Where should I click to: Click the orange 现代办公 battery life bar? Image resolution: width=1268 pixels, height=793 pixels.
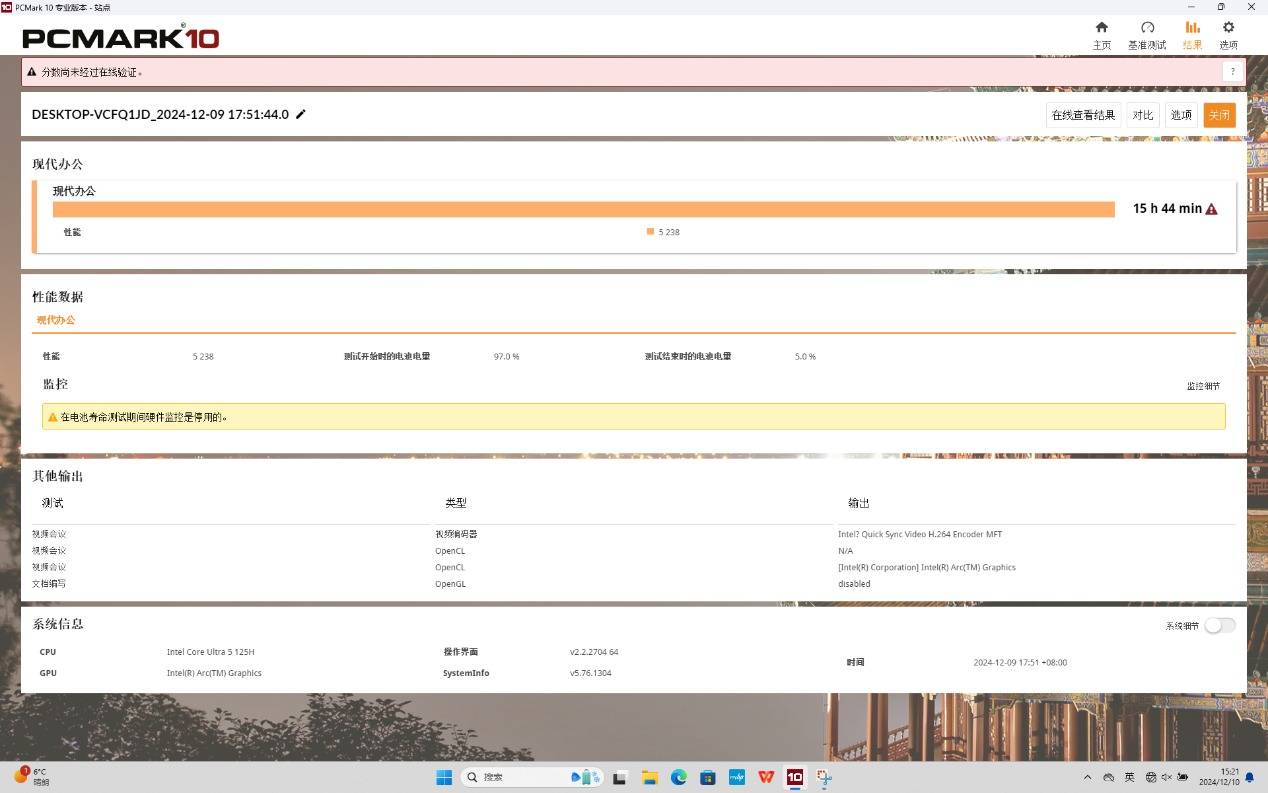coord(583,209)
